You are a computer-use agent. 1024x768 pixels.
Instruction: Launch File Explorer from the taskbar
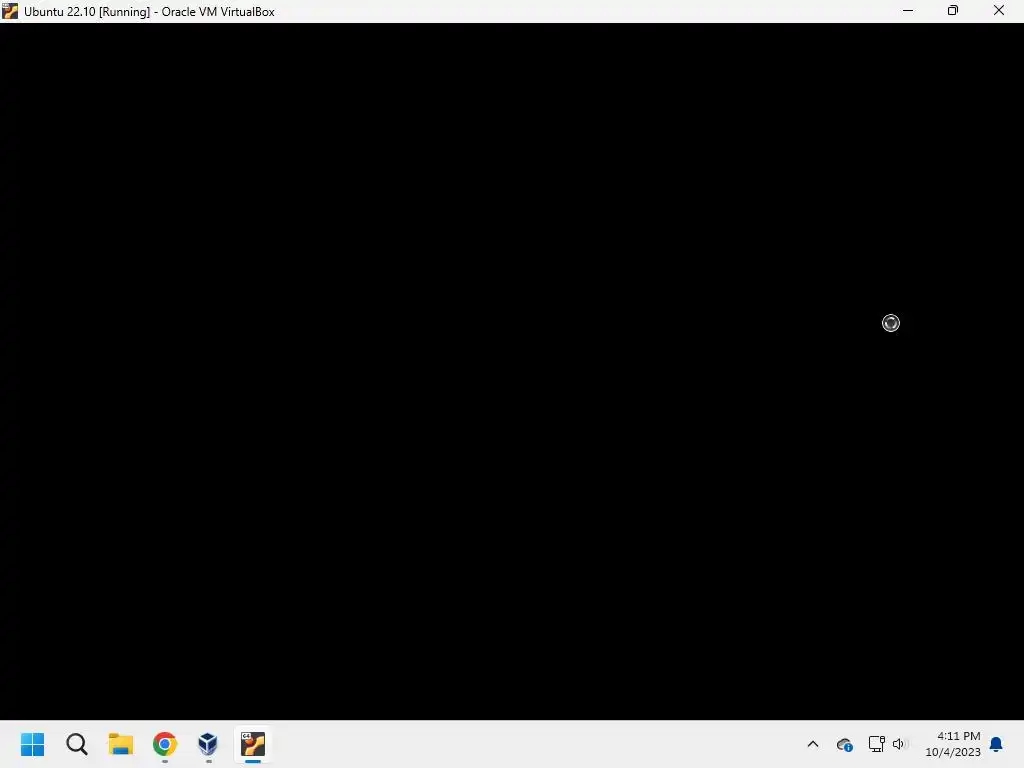[x=121, y=744]
